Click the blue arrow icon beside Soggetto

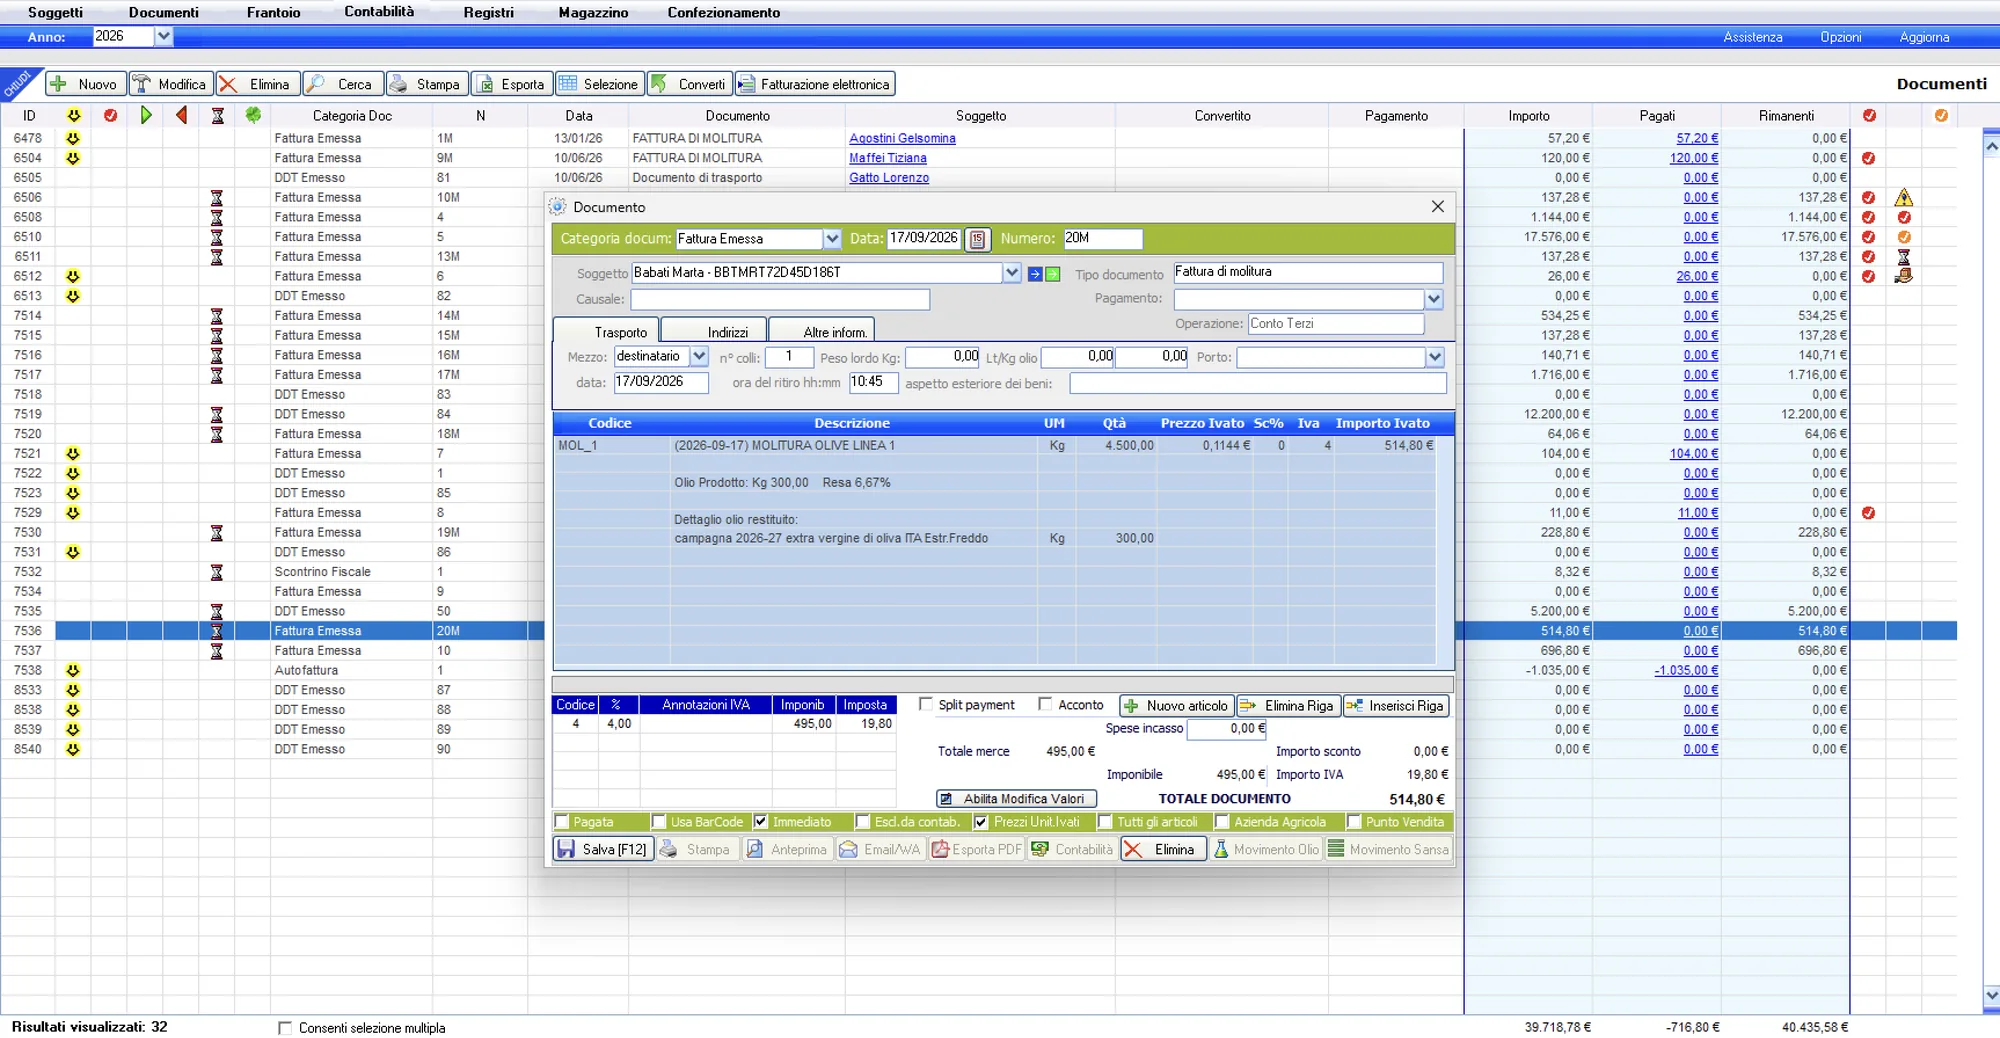[x=1035, y=273]
